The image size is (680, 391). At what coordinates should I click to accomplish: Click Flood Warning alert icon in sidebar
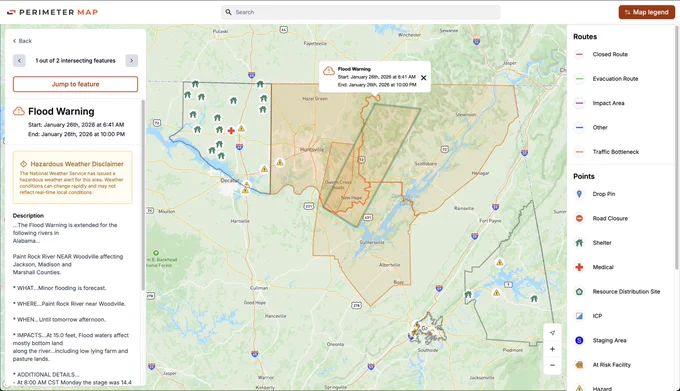(x=19, y=111)
